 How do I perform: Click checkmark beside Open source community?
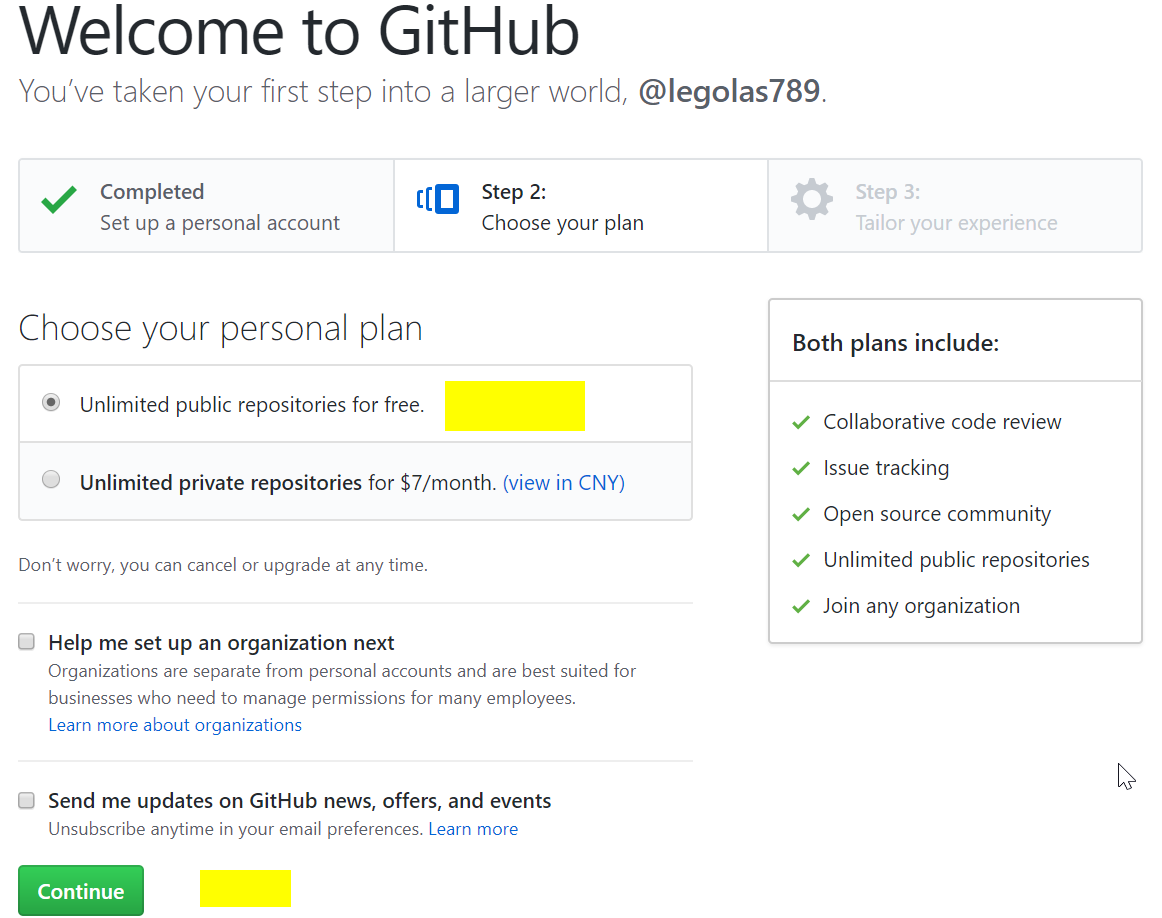tap(801, 514)
